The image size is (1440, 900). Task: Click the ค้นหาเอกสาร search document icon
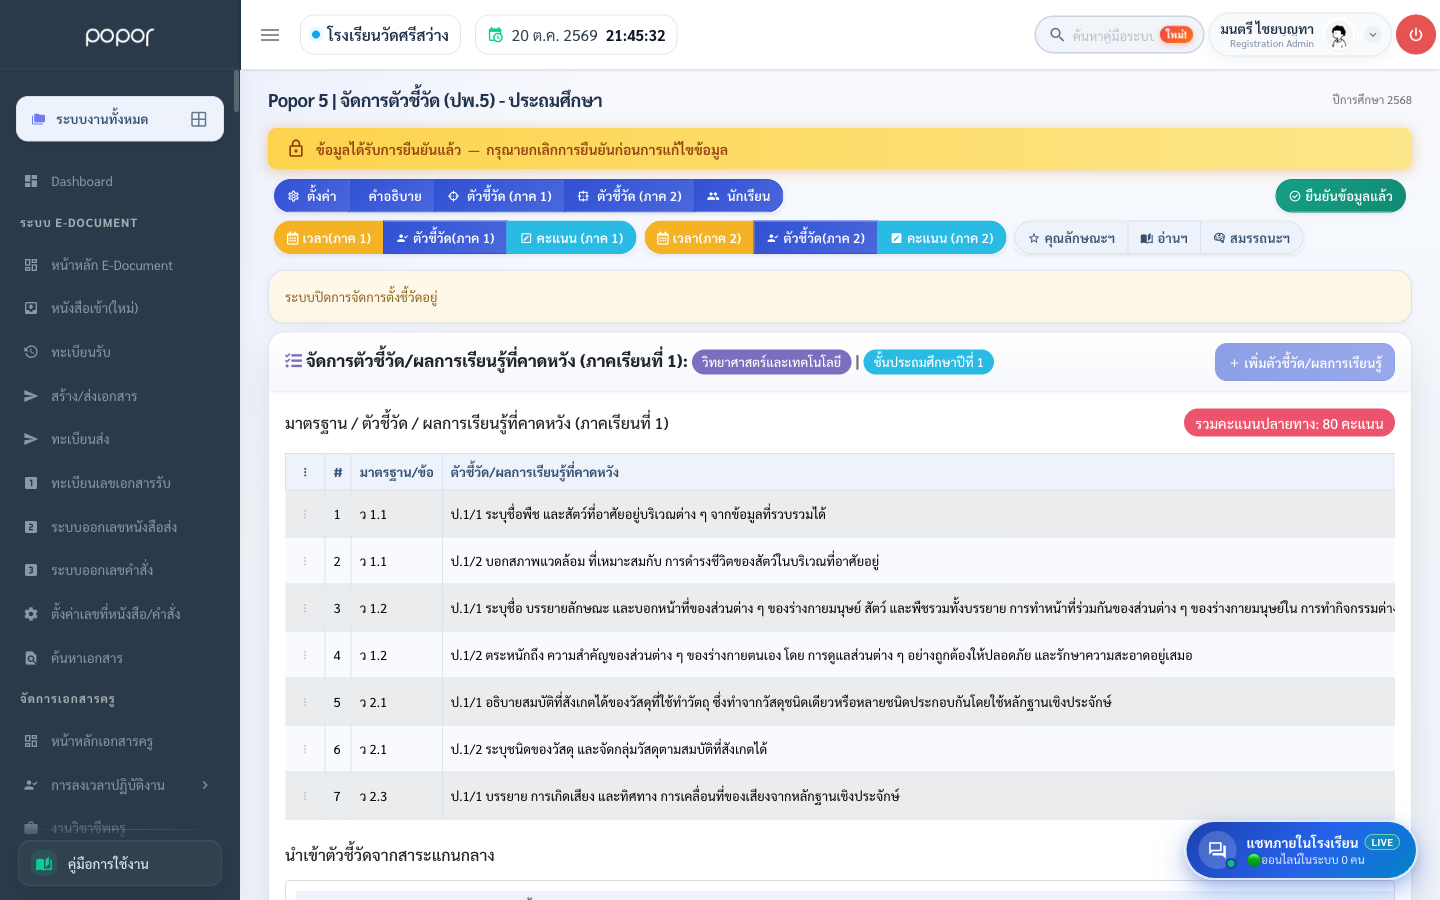point(31,658)
